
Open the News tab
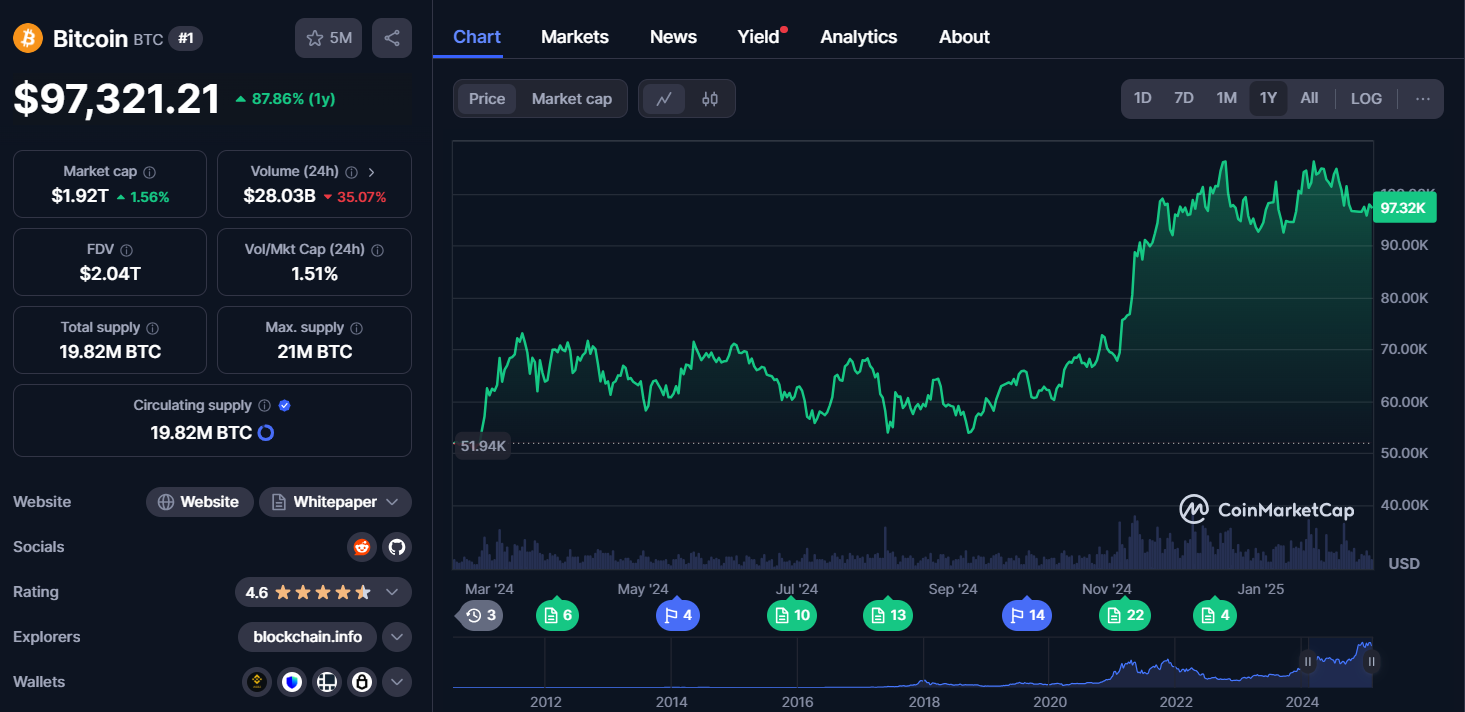click(673, 37)
